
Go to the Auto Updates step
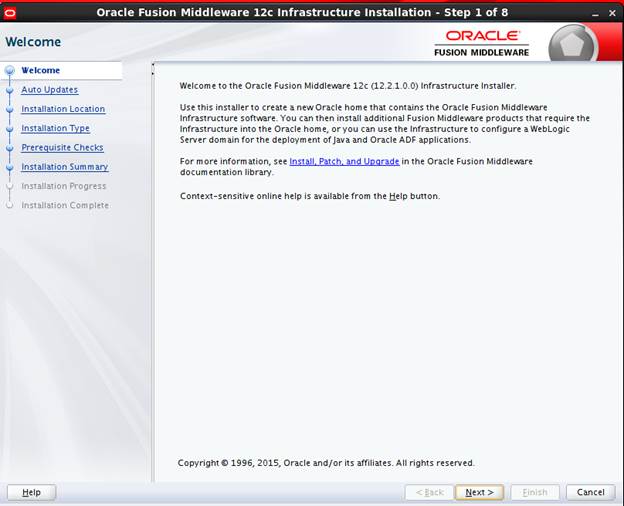coord(49,90)
